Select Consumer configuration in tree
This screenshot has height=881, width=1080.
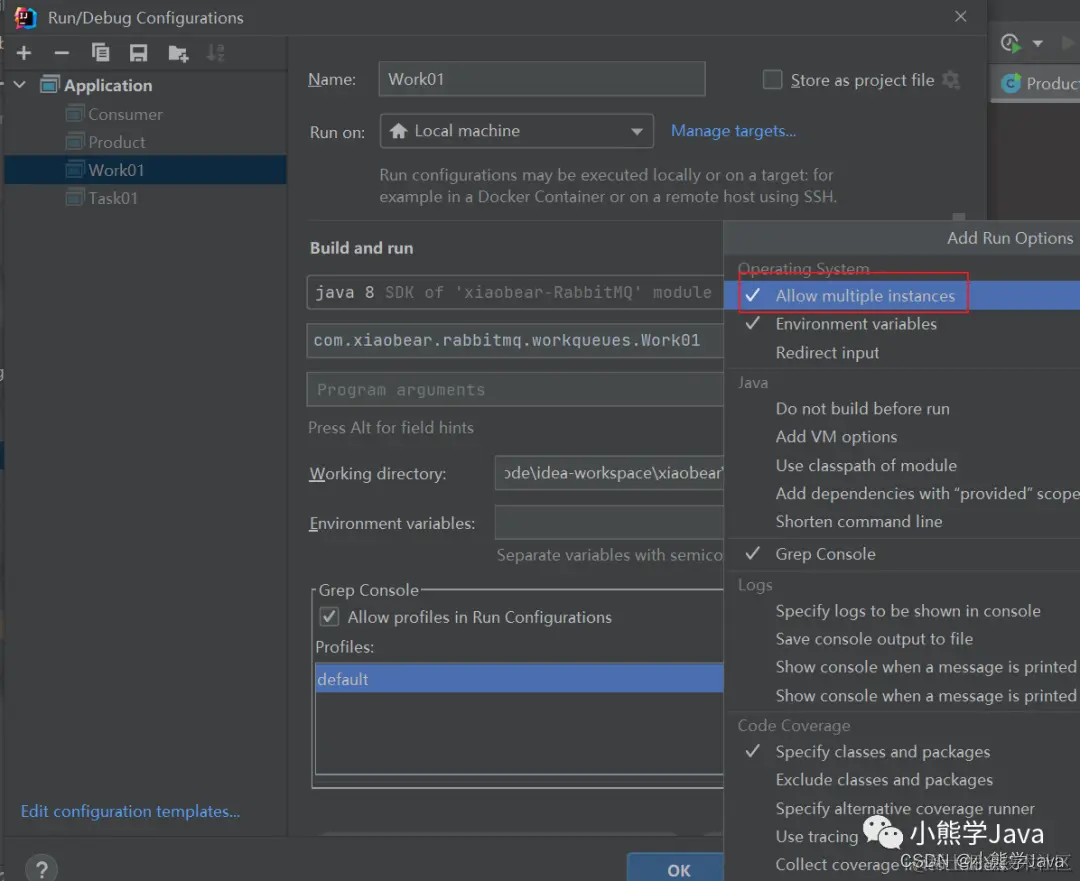(x=125, y=114)
